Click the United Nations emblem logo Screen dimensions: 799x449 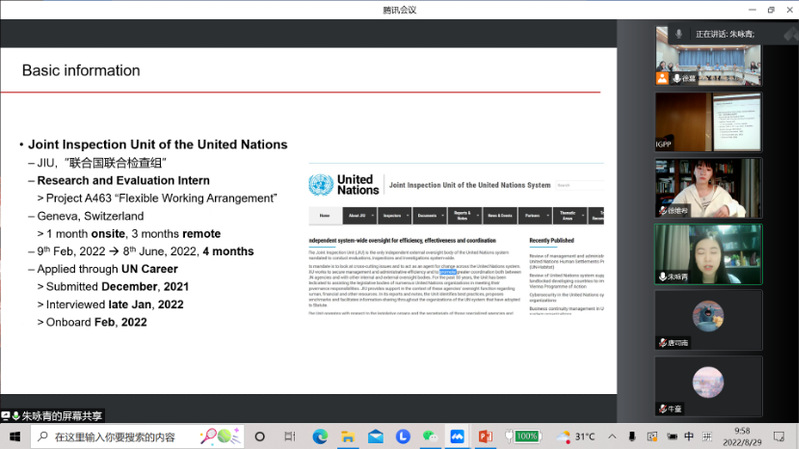click(321, 184)
